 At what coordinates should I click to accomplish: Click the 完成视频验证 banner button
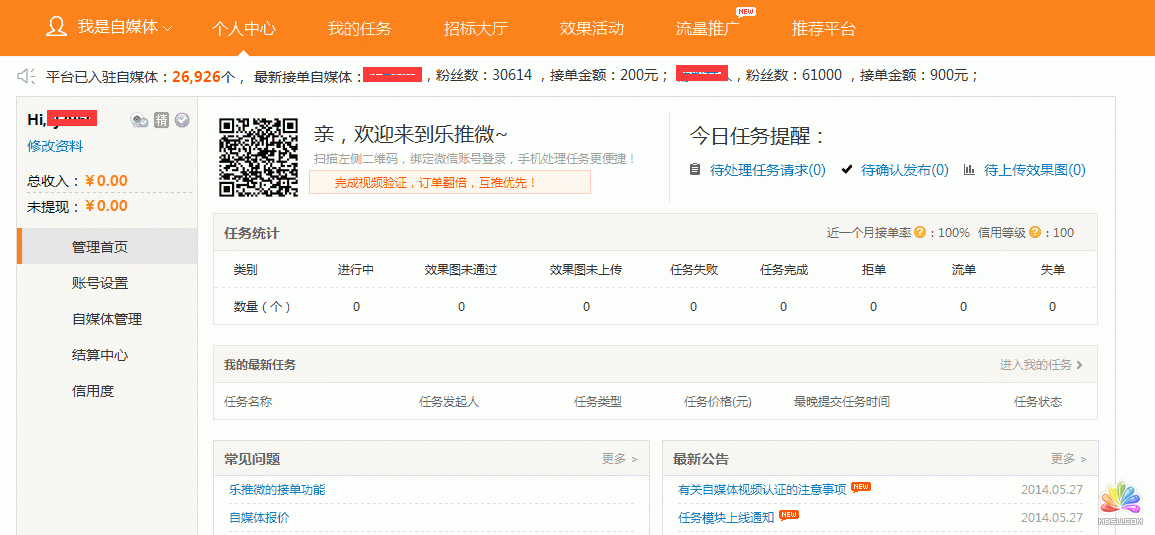tap(449, 182)
